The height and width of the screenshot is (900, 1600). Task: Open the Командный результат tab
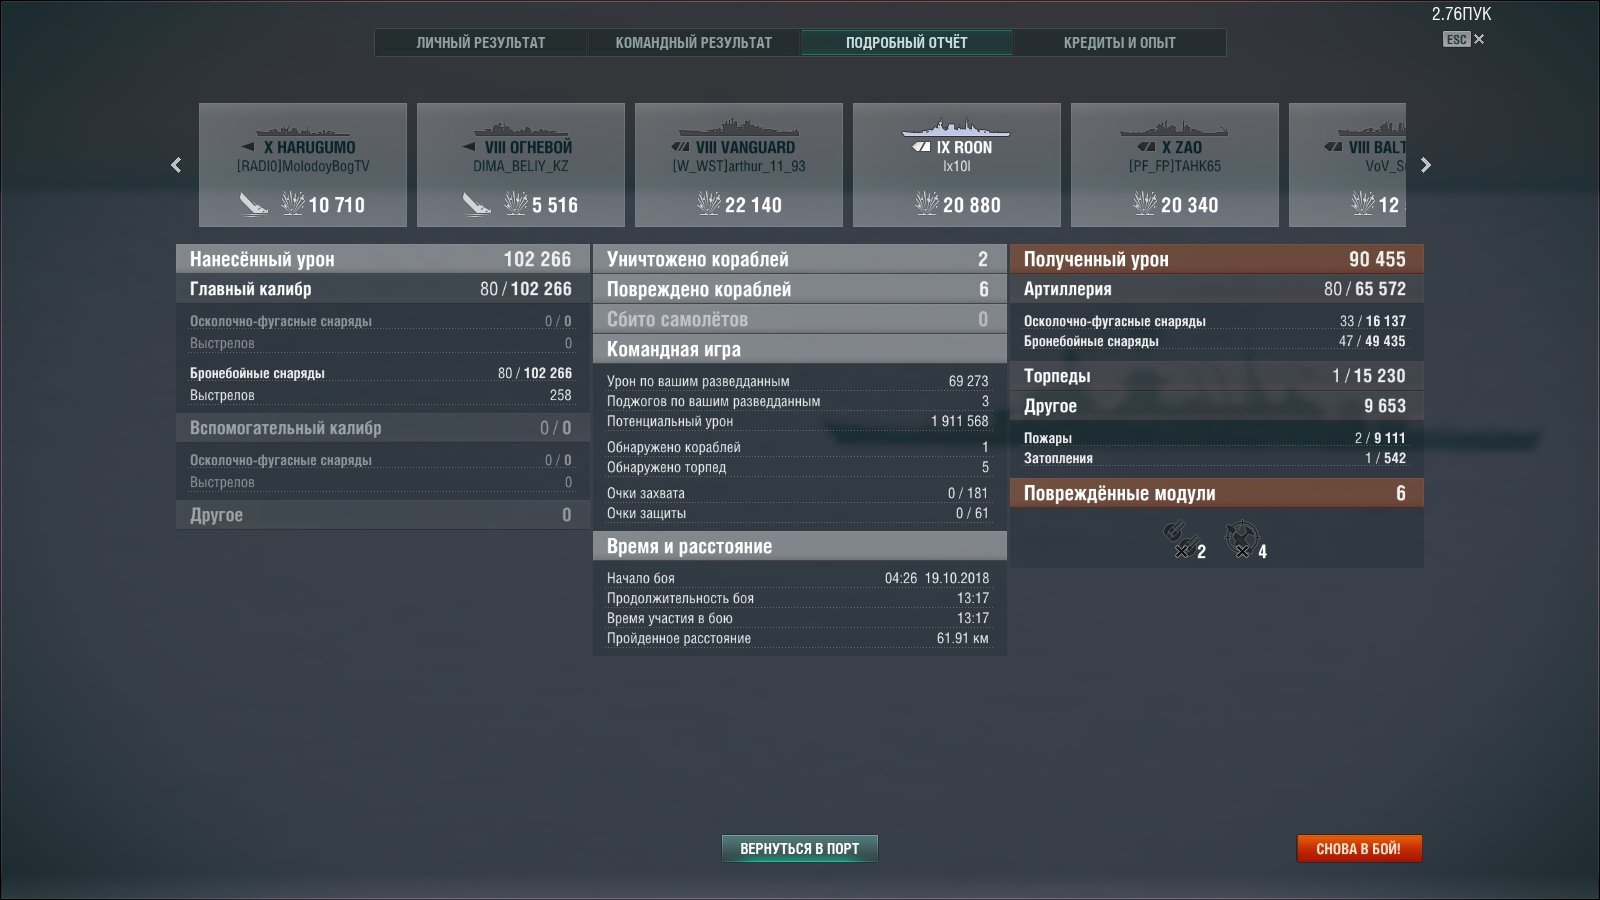(x=693, y=42)
